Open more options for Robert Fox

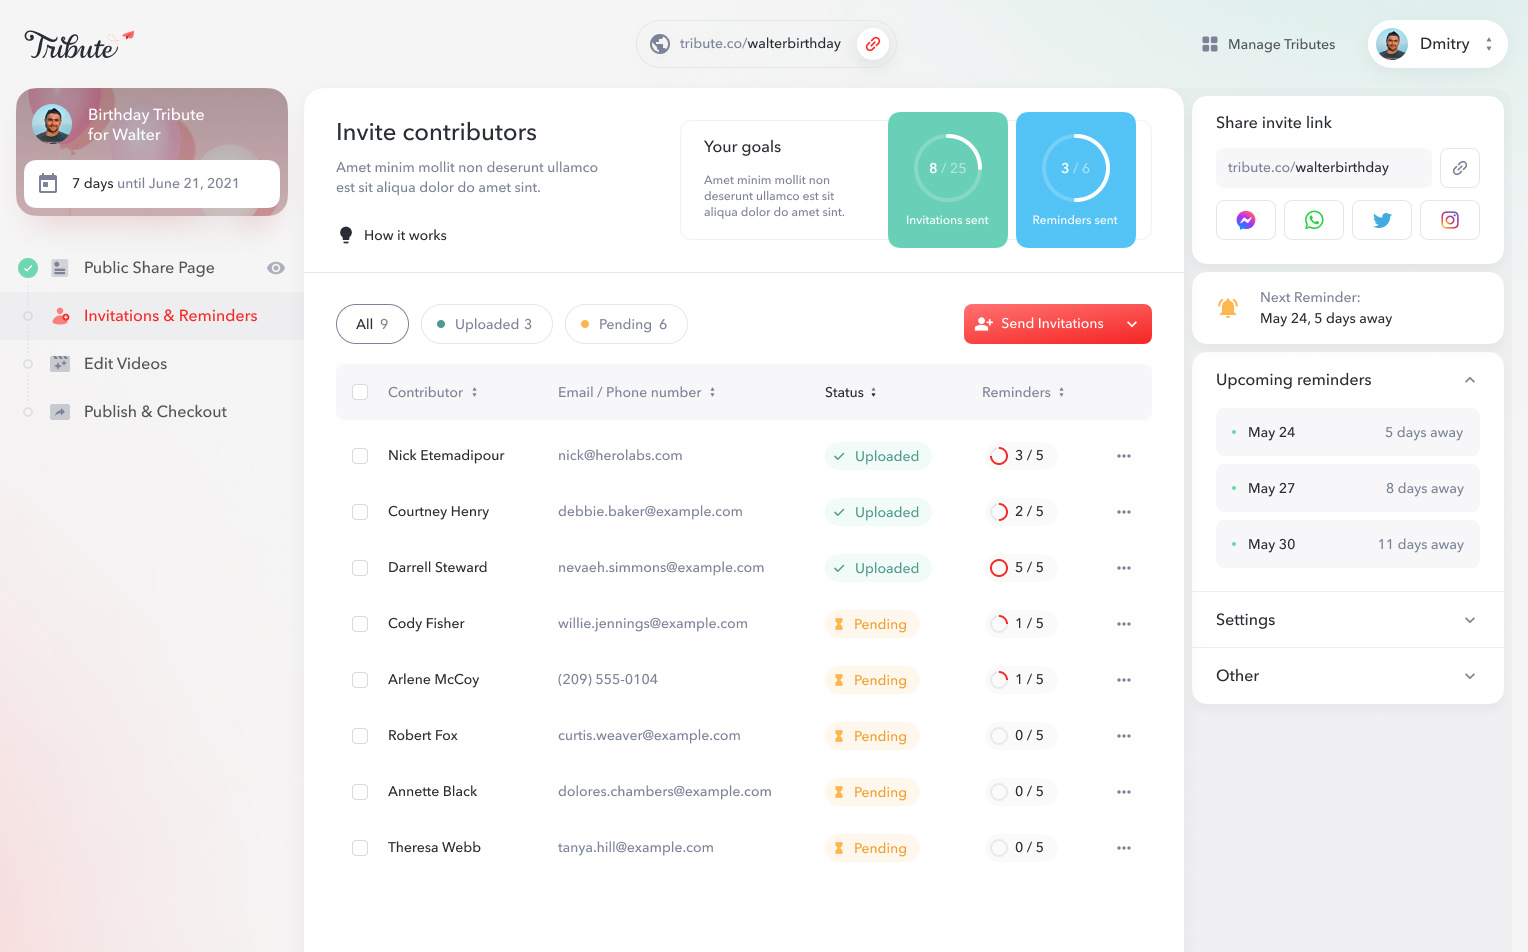(x=1124, y=736)
